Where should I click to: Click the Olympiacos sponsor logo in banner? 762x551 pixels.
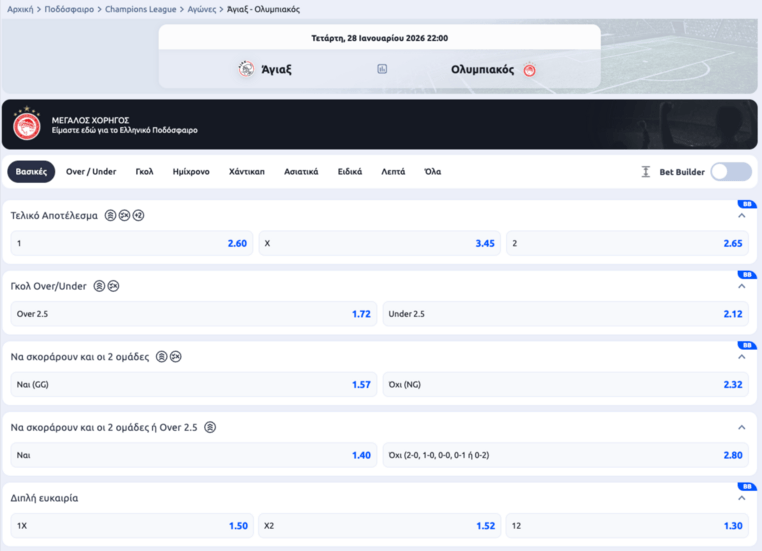click(x=27, y=125)
